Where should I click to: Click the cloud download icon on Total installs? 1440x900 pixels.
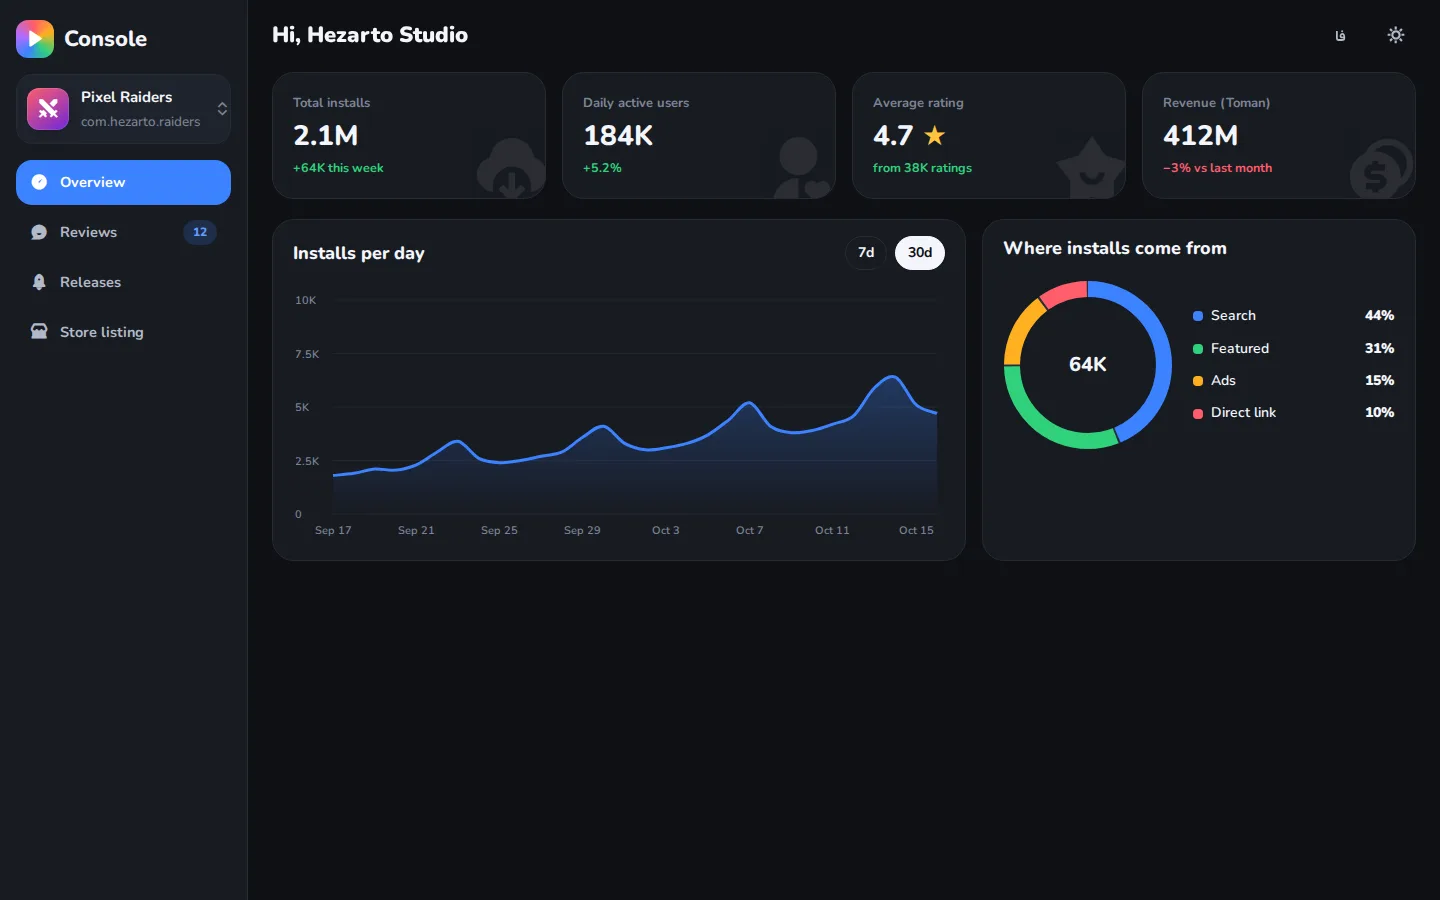click(510, 168)
